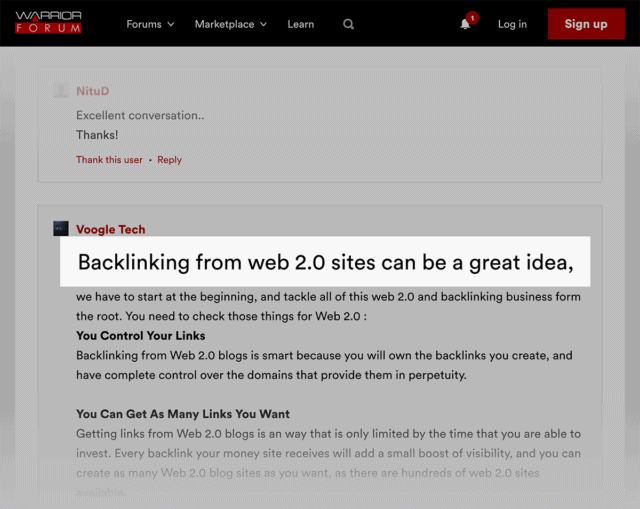The height and width of the screenshot is (509, 640).
Task: Click NituD's avatar image
Action: (x=61, y=91)
